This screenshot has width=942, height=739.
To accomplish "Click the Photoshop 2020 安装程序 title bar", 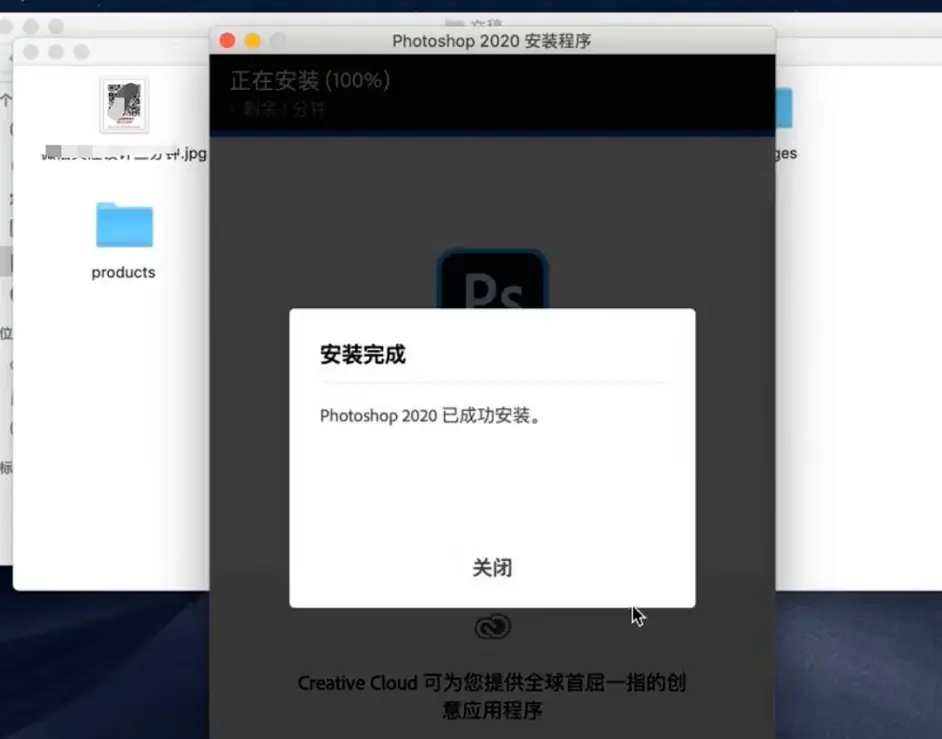I will point(491,41).
